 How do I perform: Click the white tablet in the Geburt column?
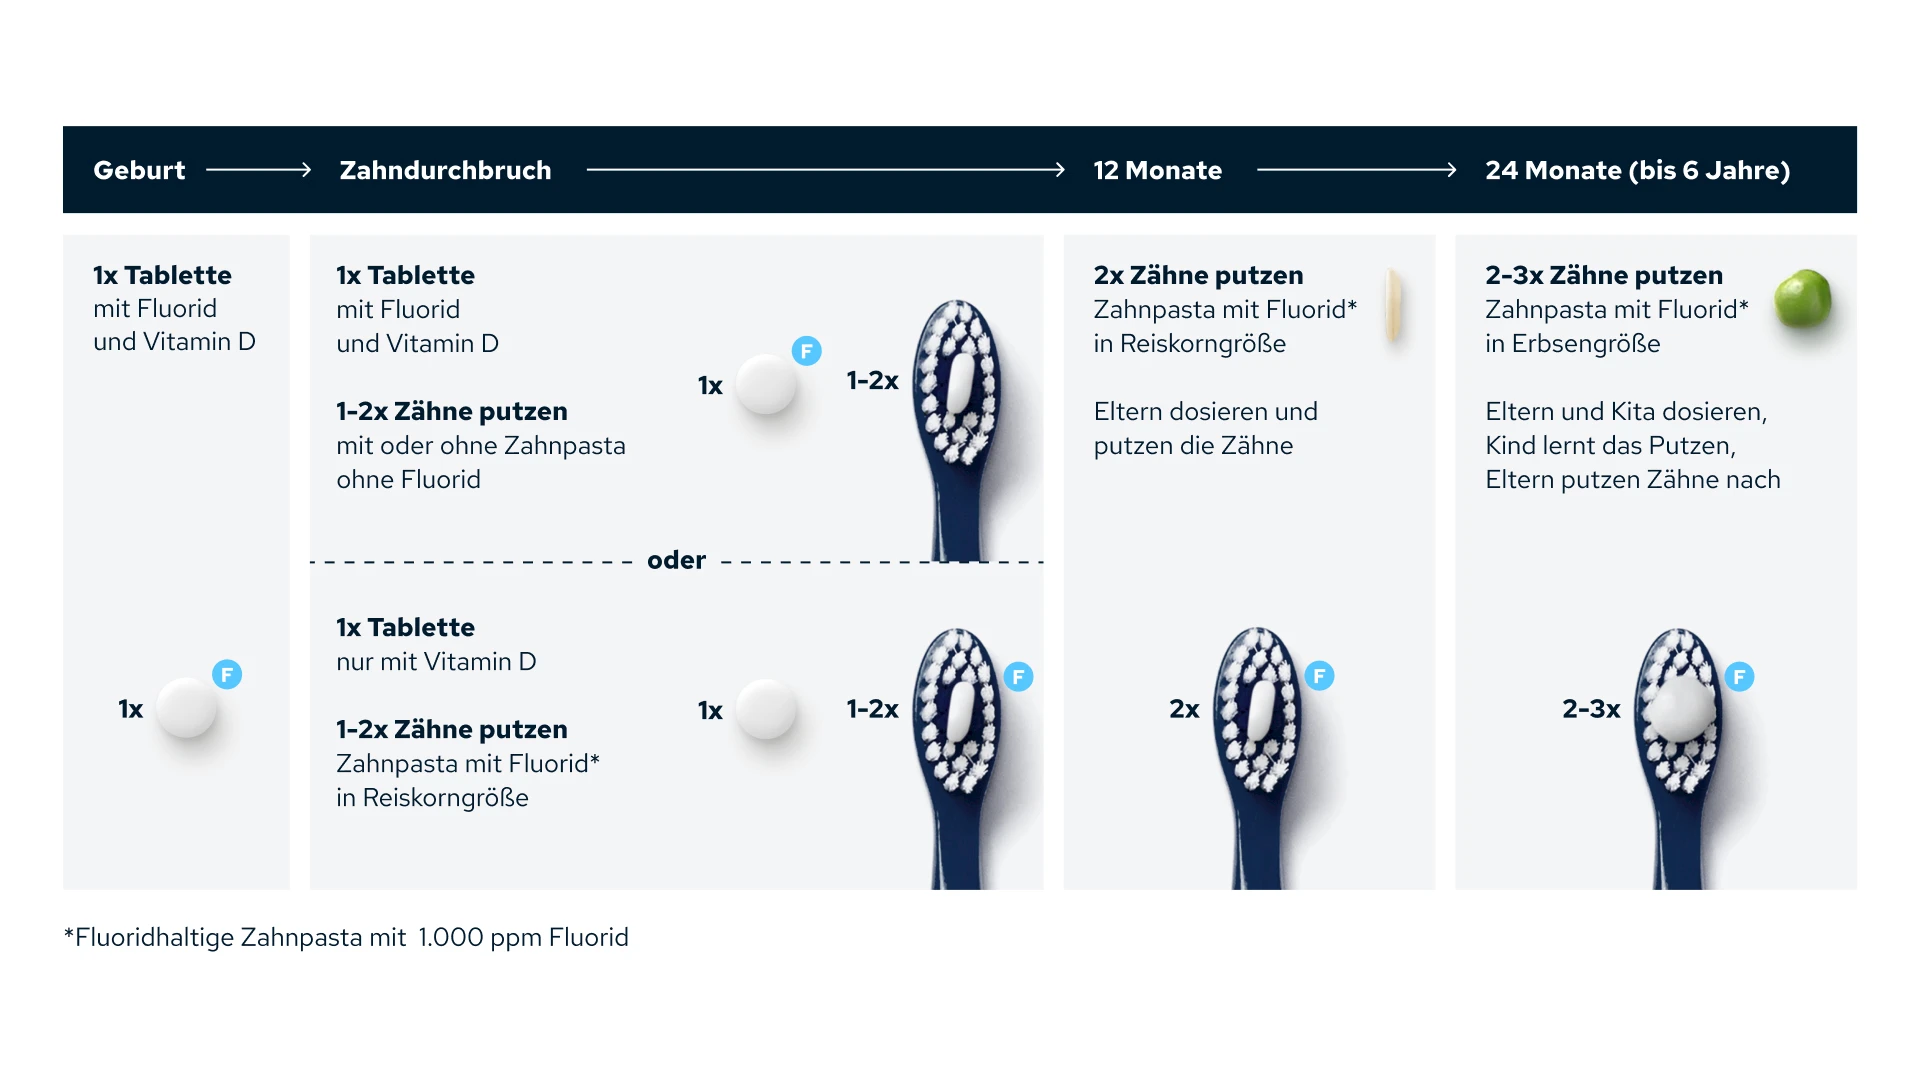tap(186, 708)
